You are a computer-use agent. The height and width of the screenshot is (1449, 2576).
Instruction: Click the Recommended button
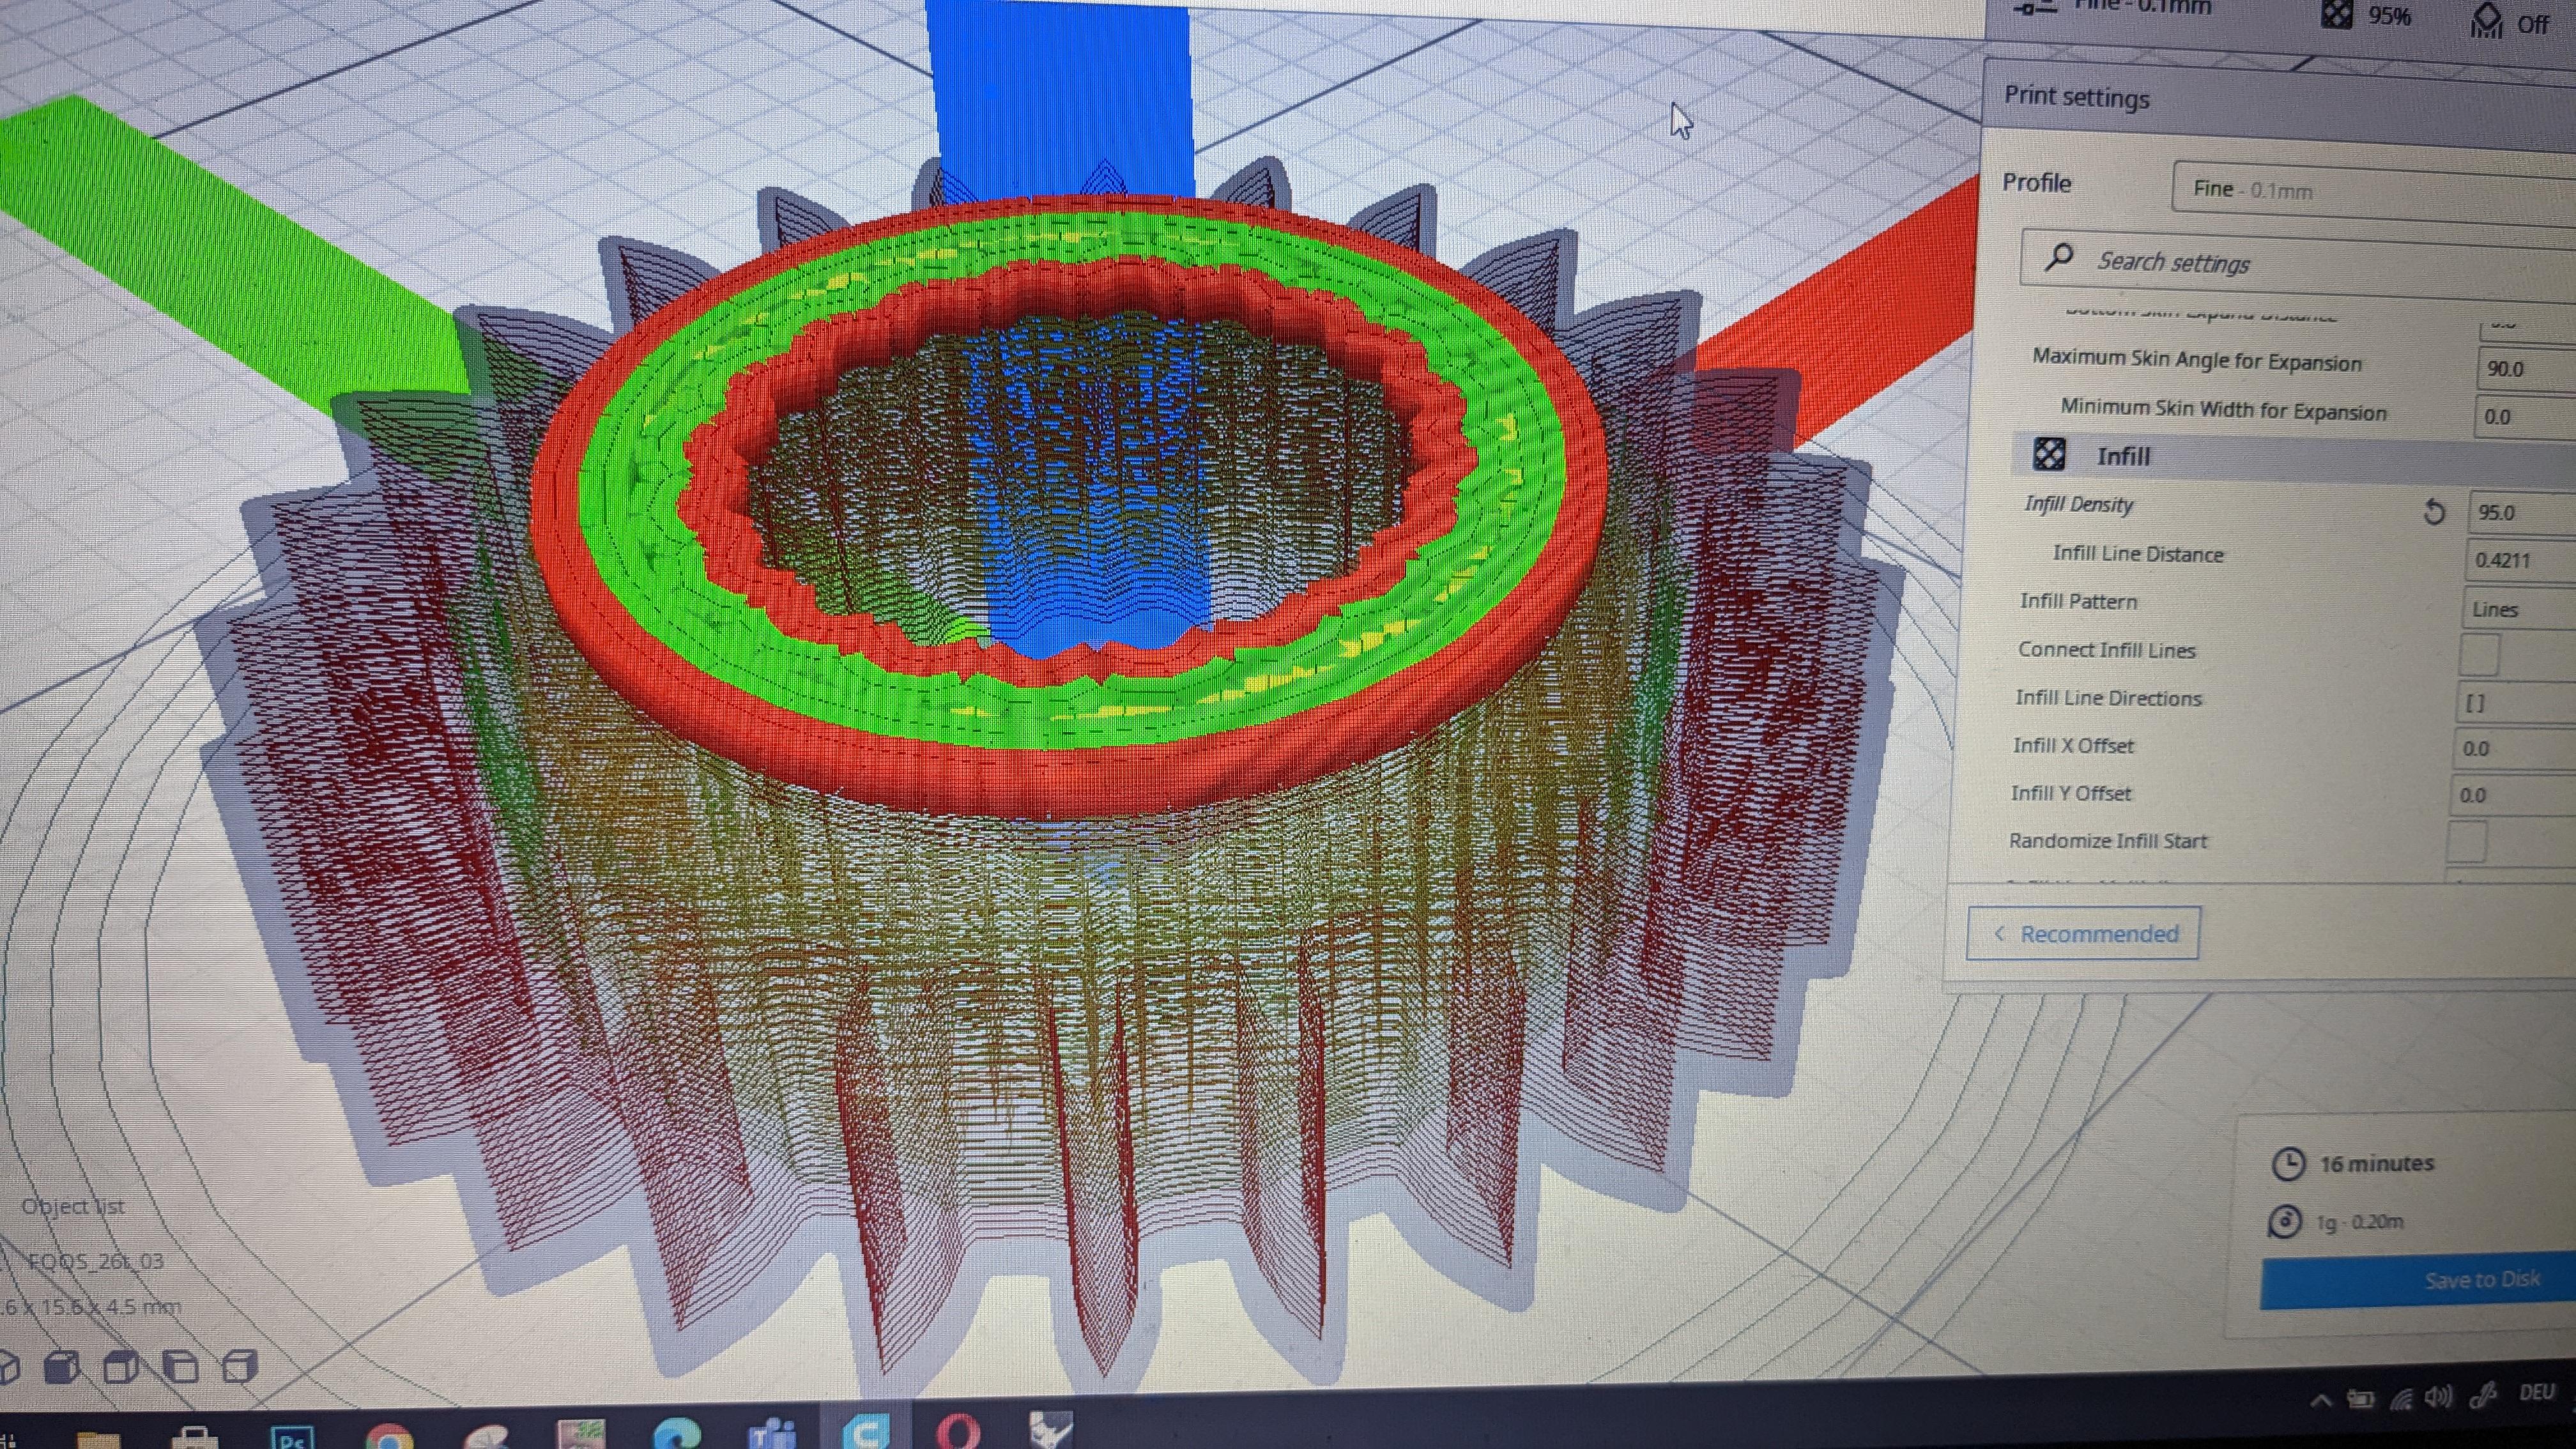point(2083,933)
